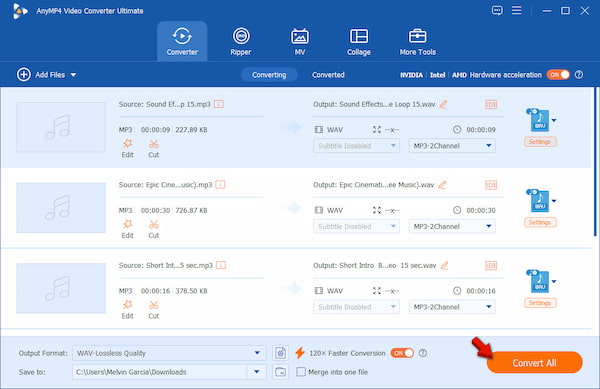Open Output Format WAV-Lossless Quality dropdown
The width and height of the screenshot is (600, 389).
(169, 353)
